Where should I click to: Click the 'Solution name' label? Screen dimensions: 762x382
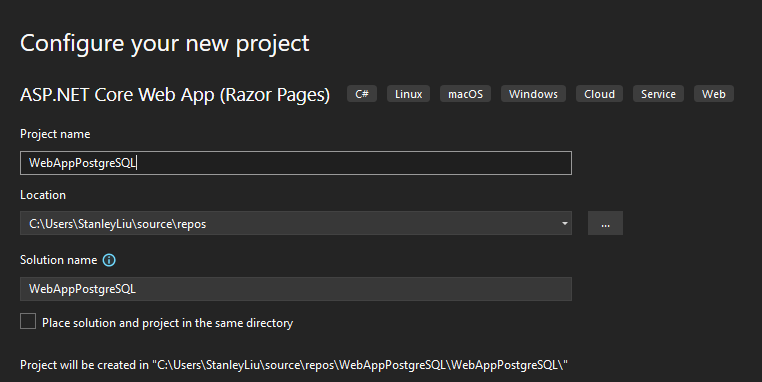(58, 260)
